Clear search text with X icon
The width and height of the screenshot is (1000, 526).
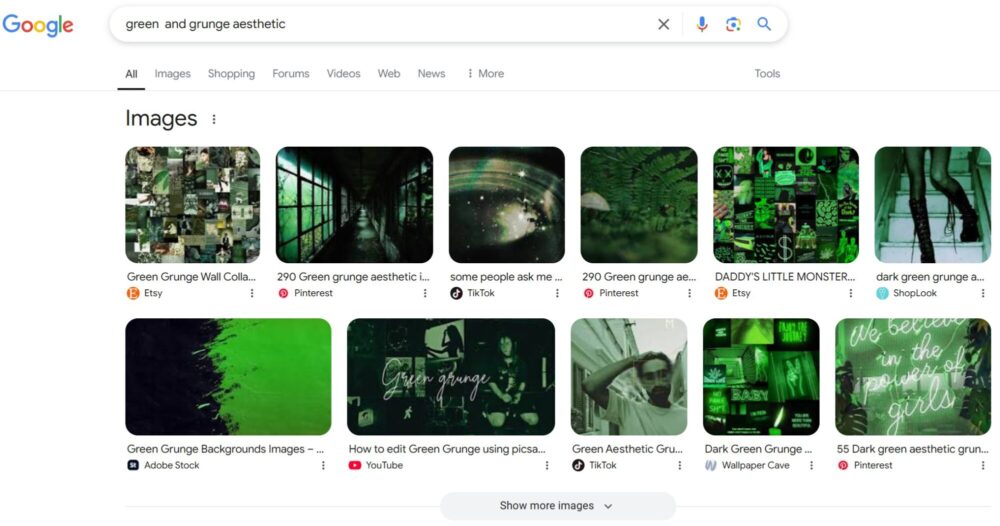click(x=663, y=24)
